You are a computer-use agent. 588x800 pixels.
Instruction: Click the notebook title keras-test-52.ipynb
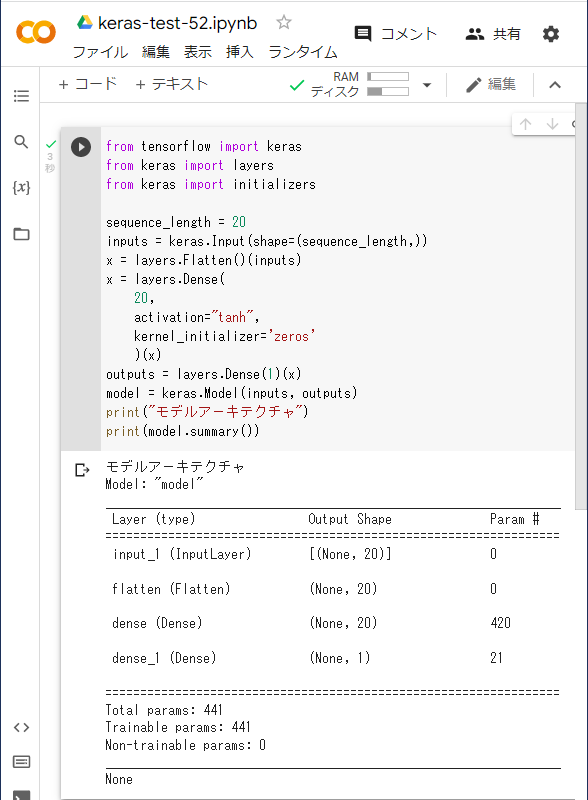pos(177,23)
